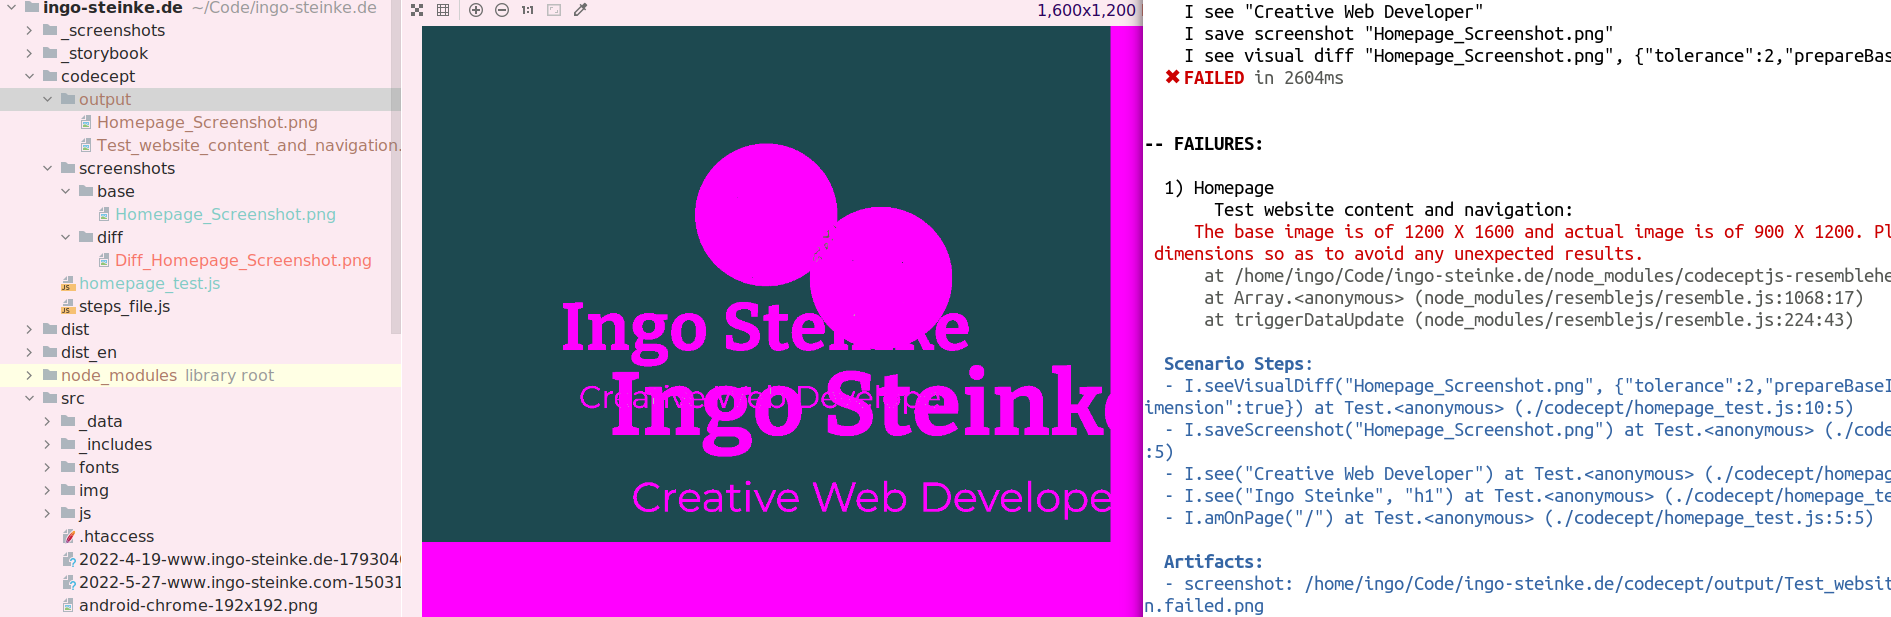
Task: Fit image zoom to window
Action: click(554, 10)
